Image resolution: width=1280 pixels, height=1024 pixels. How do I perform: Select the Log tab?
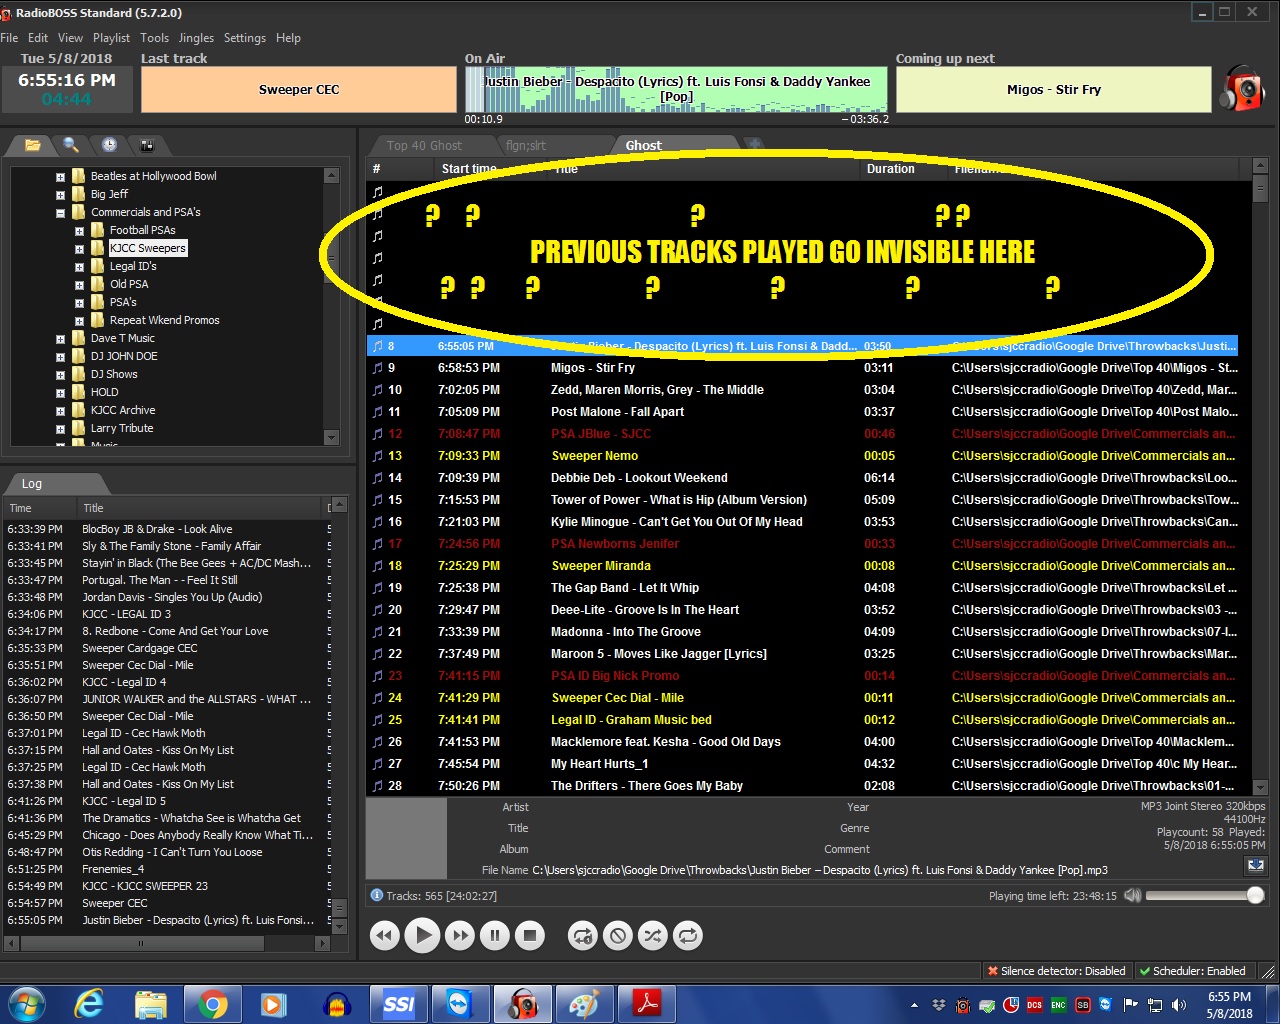click(x=32, y=484)
